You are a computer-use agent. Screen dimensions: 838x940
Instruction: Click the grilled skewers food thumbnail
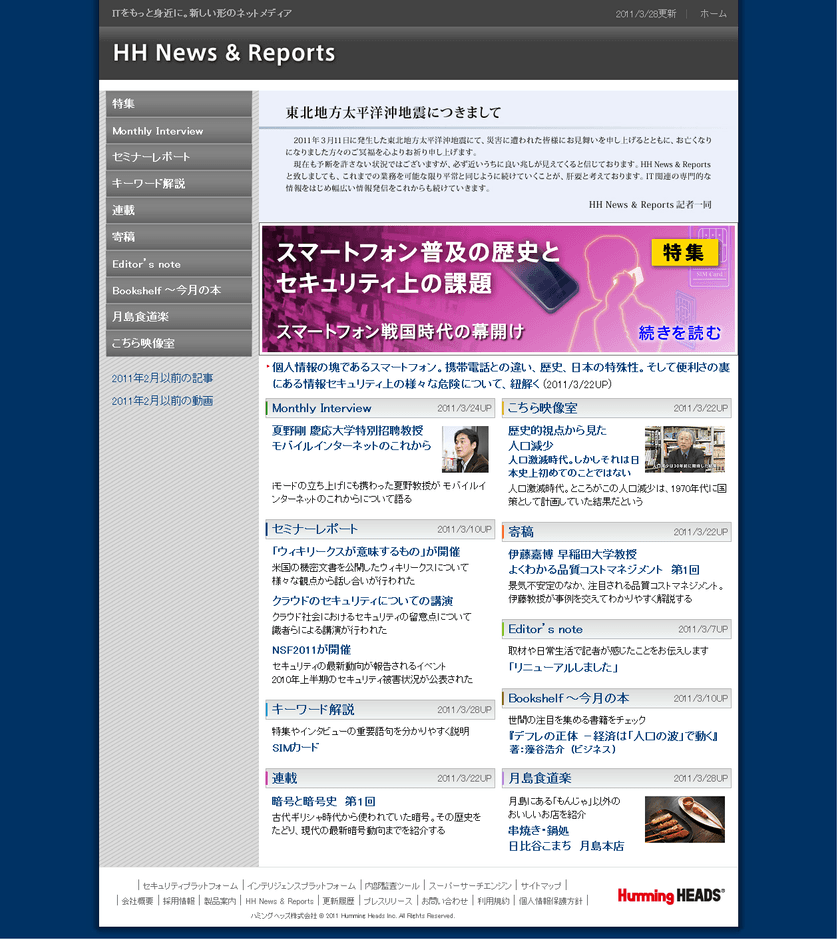click(x=685, y=820)
